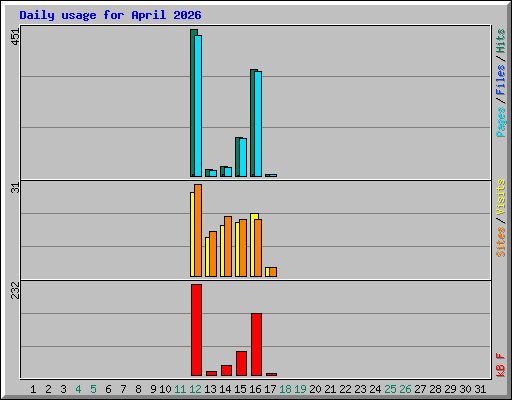The height and width of the screenshot is (400, 512).
Task: Click day number 22 on the axis
Action: coord(345,389)
